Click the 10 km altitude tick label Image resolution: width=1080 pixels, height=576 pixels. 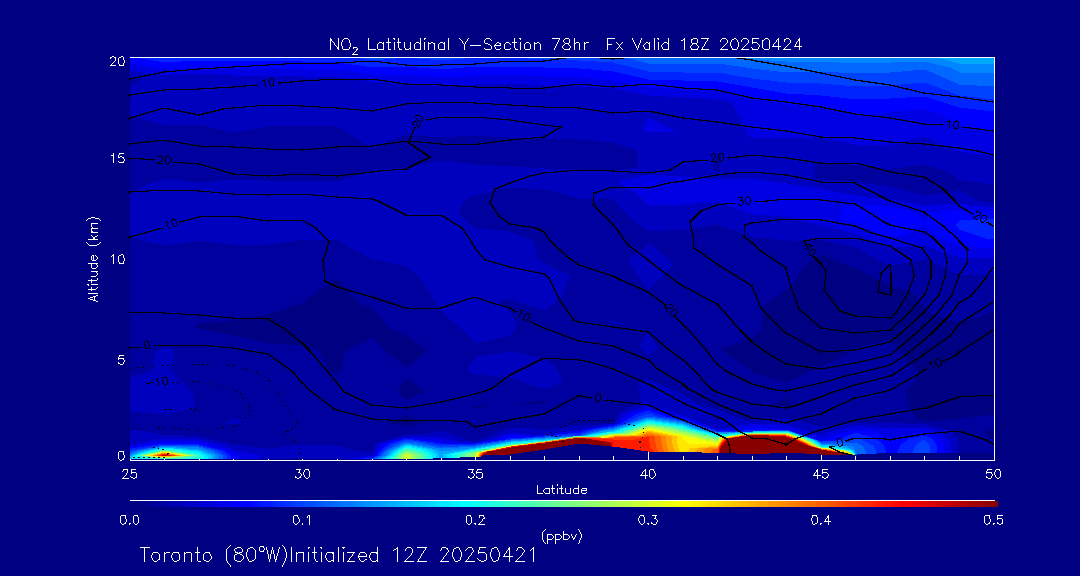pyautogui.click(x=115, y=258)
